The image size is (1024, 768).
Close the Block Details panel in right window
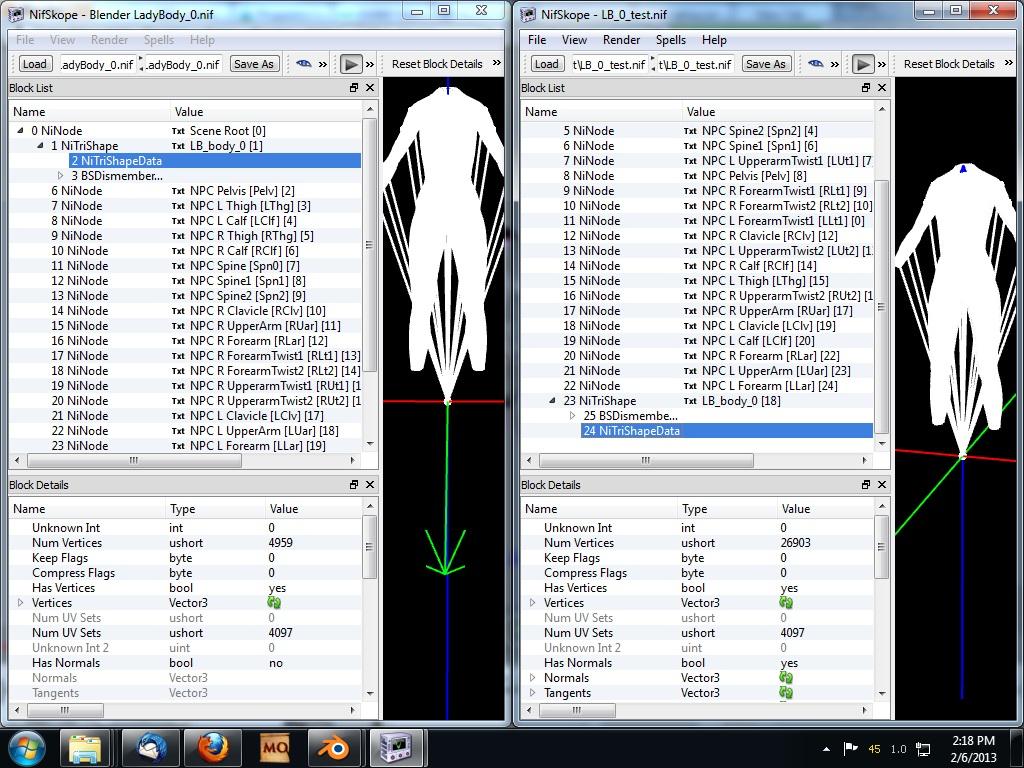(882, 485)
